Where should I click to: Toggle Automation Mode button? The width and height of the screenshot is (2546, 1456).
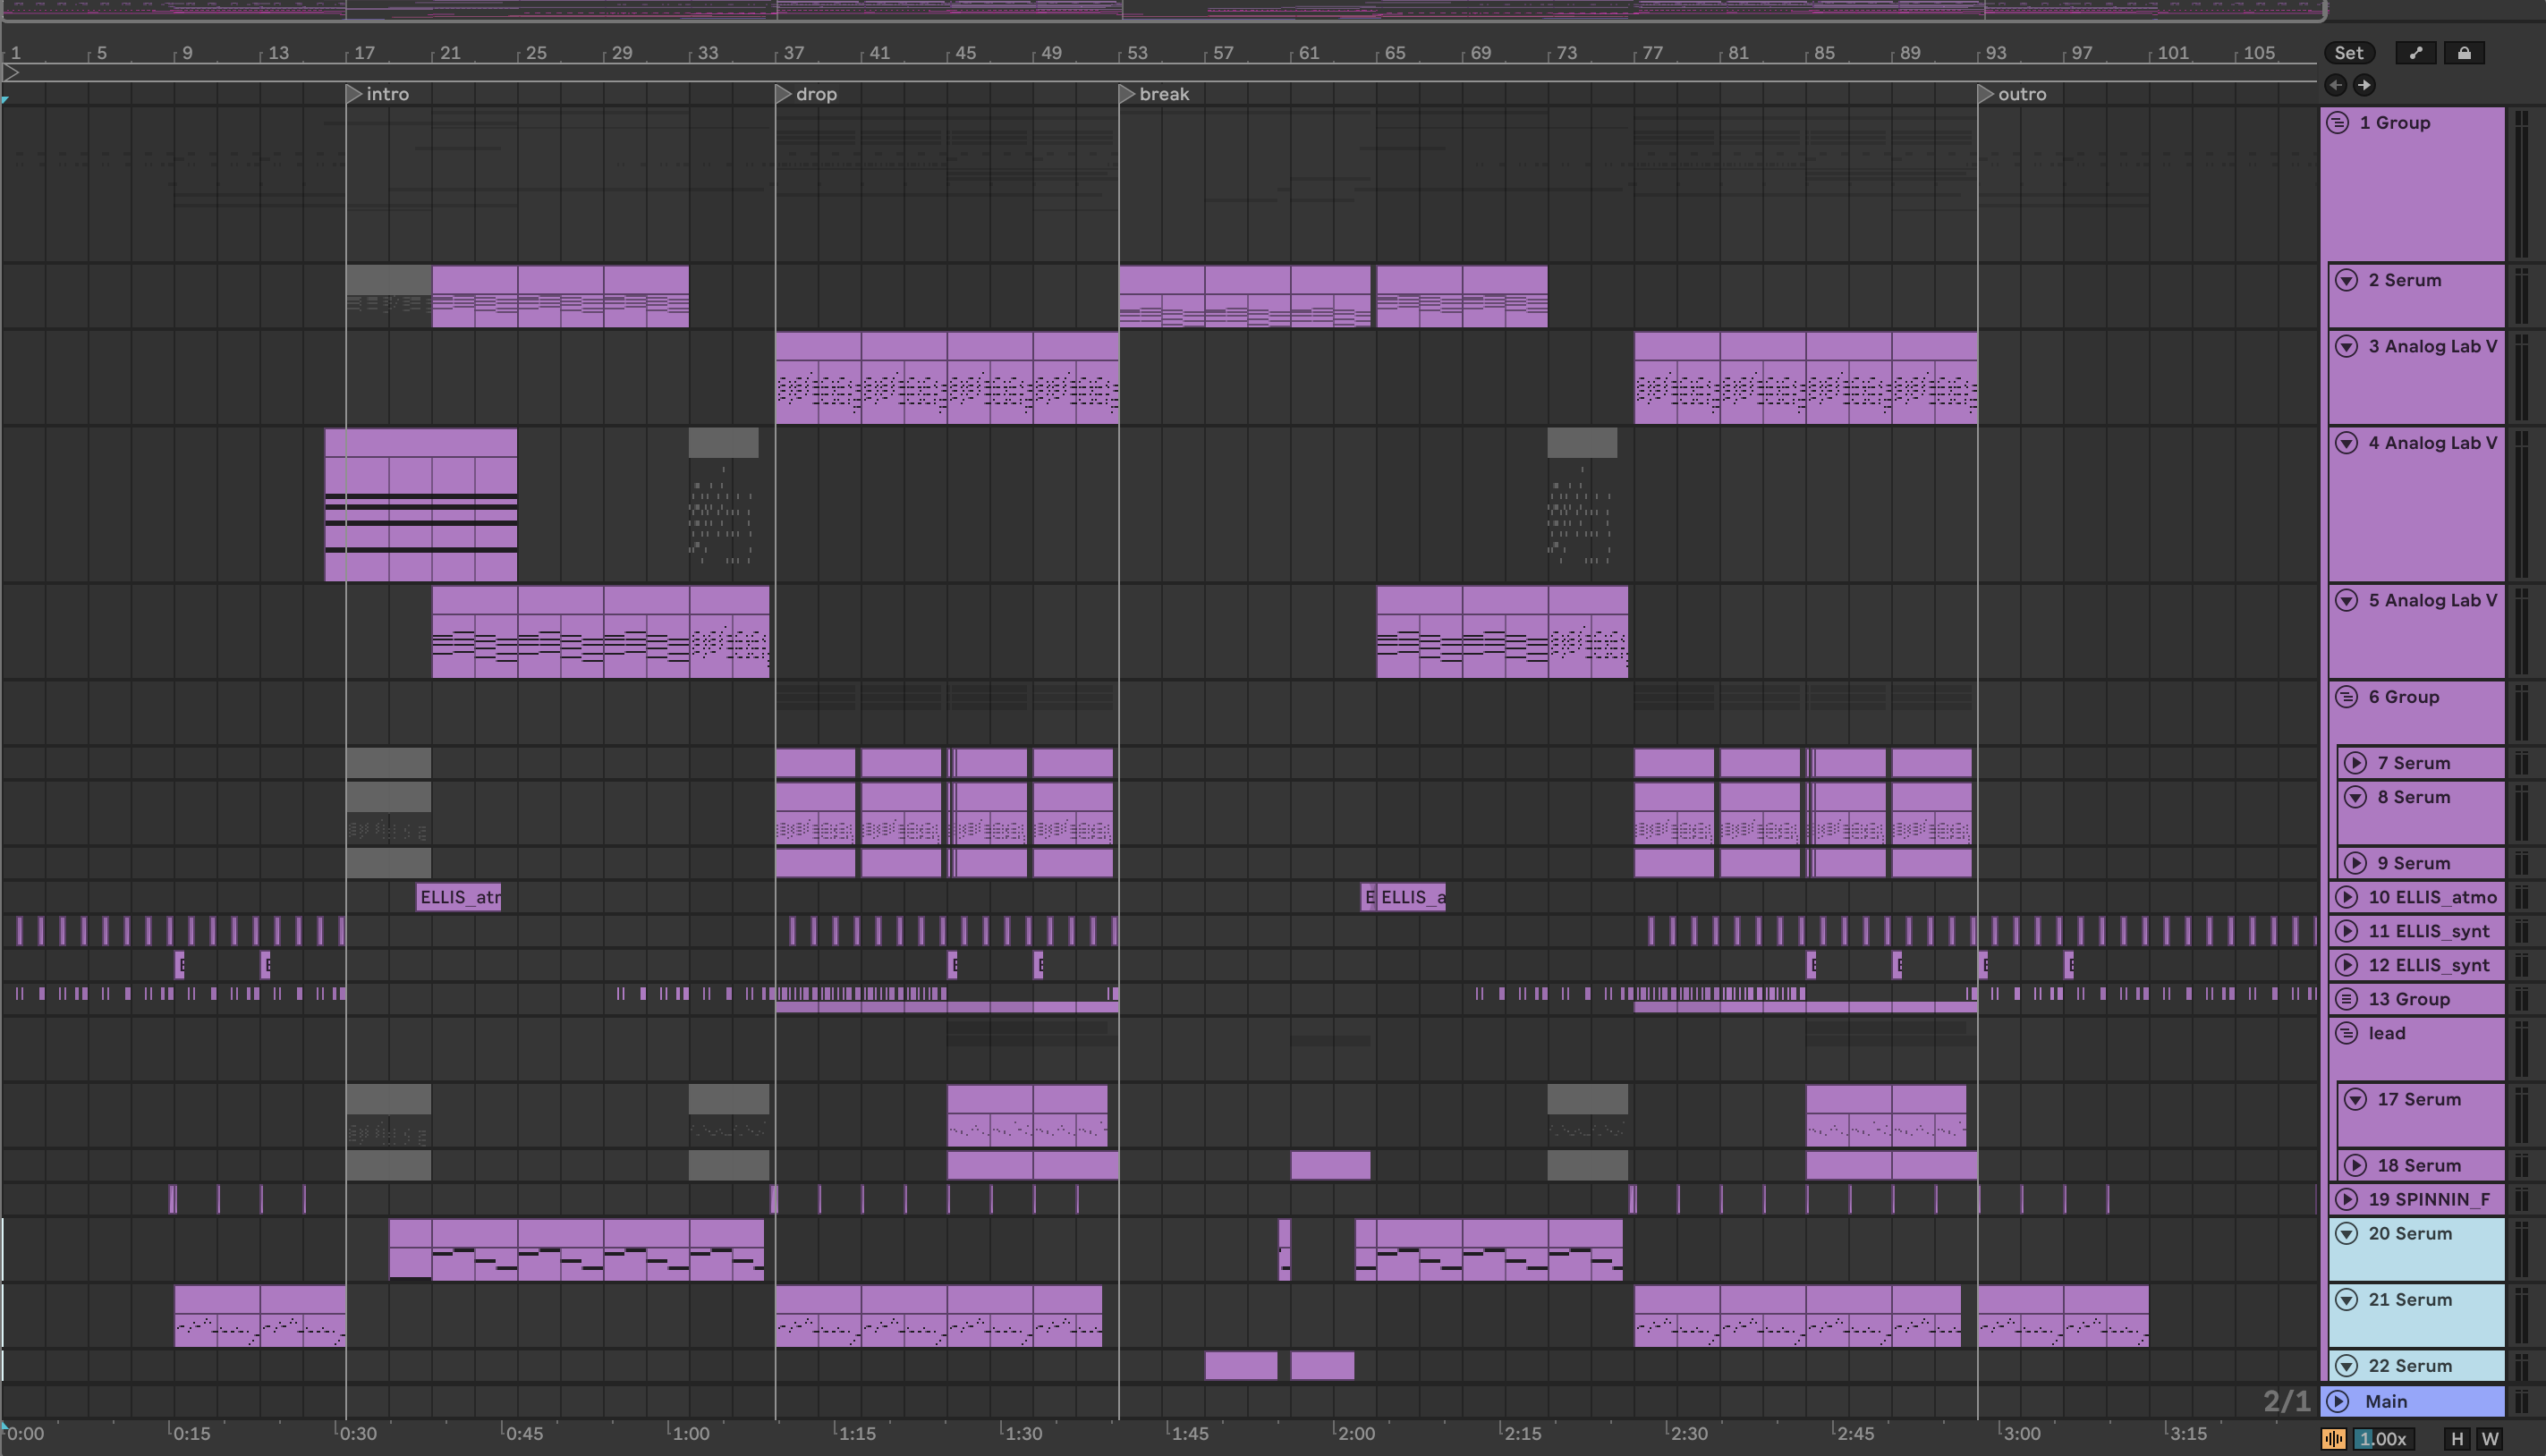click(2416, 53)
